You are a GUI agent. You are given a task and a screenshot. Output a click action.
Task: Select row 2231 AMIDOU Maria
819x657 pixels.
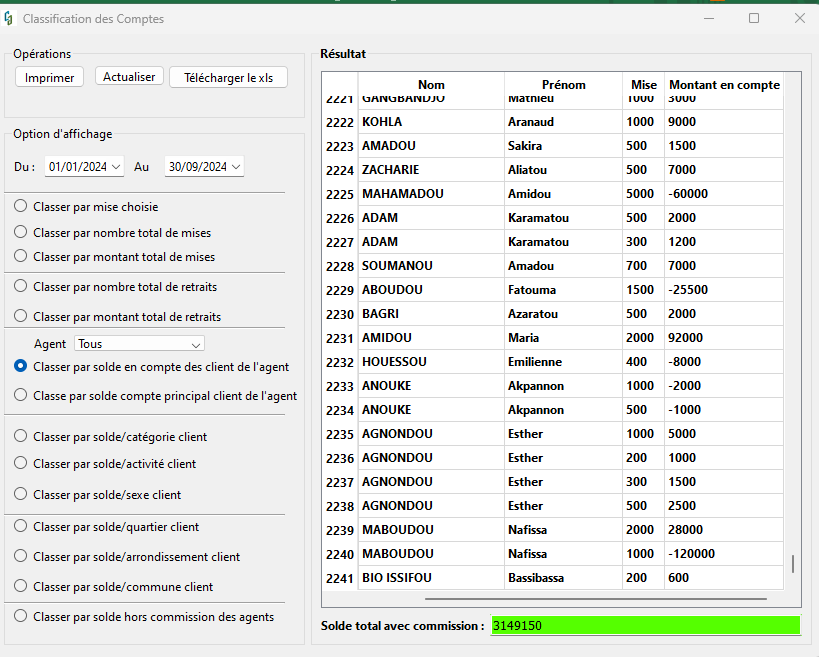click(553, 338)
